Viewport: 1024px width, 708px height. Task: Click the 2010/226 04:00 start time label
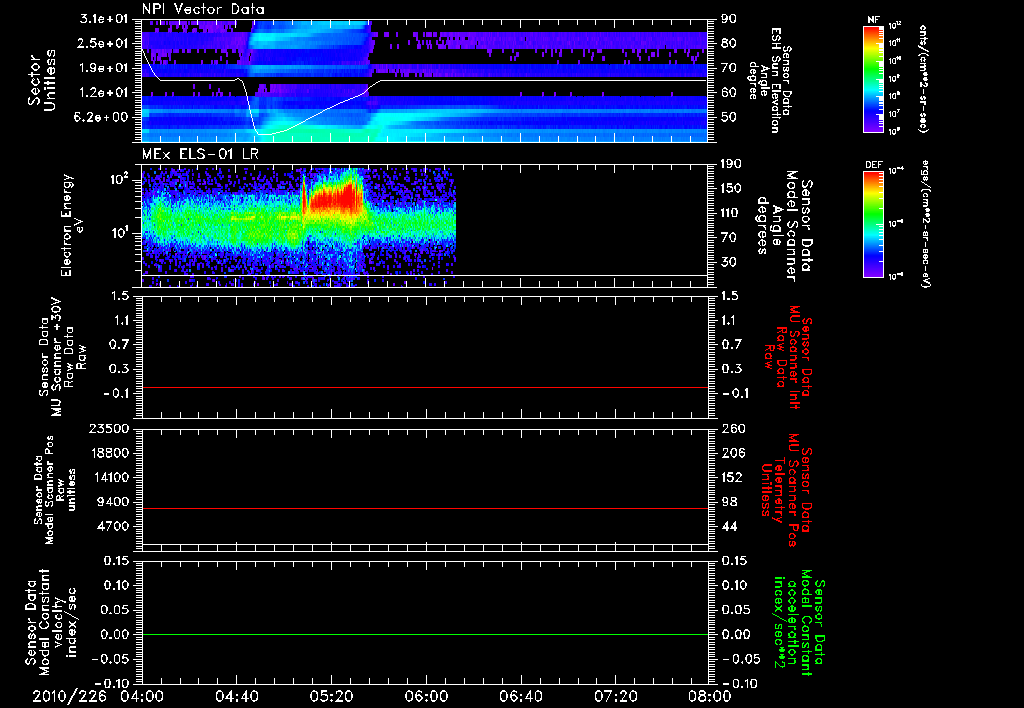pyautogui.click(x=98, y=697)
